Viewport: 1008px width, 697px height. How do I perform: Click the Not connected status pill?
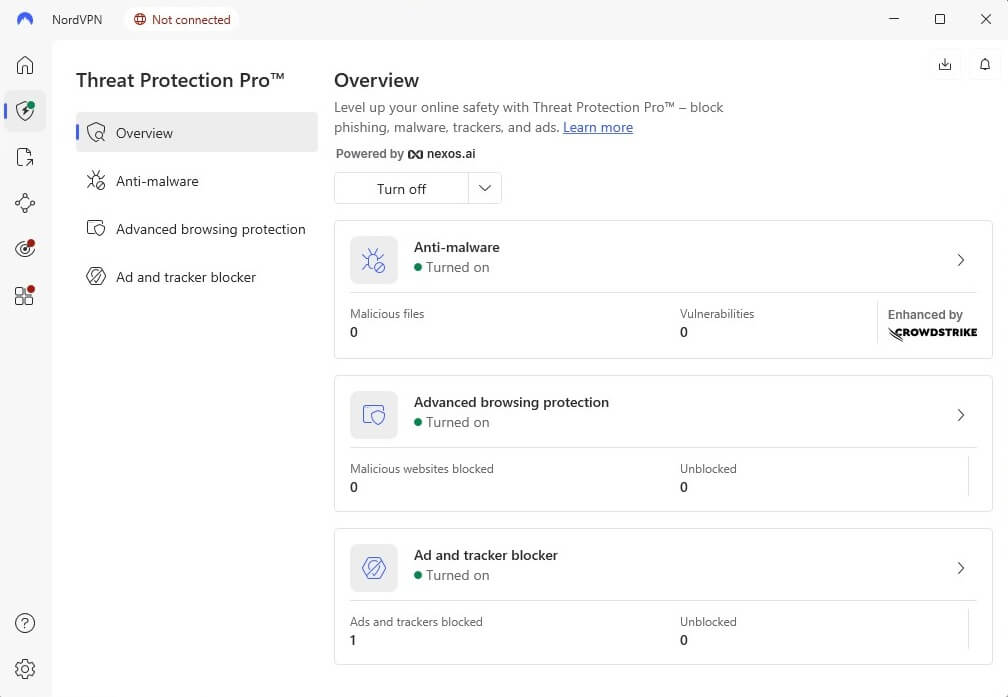pos(181,19)
